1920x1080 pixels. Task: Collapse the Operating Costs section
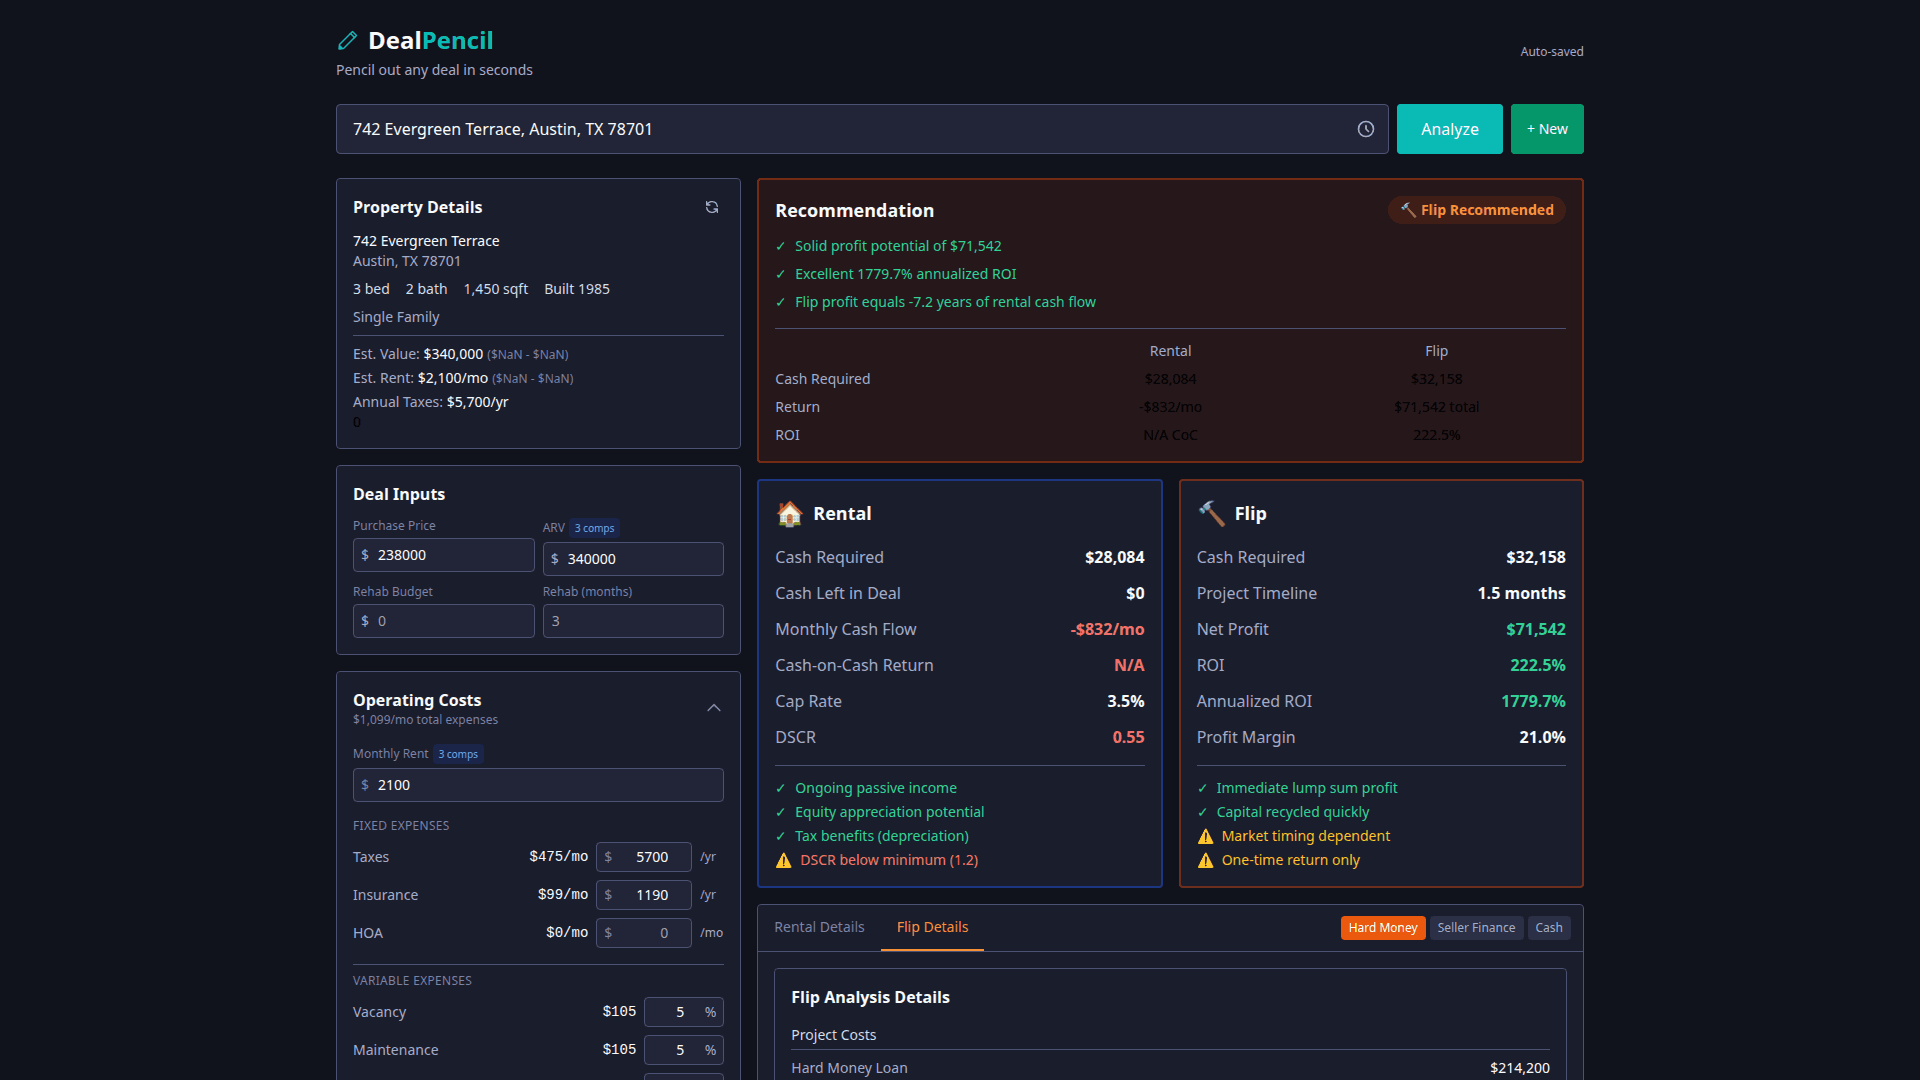[714, 707]
